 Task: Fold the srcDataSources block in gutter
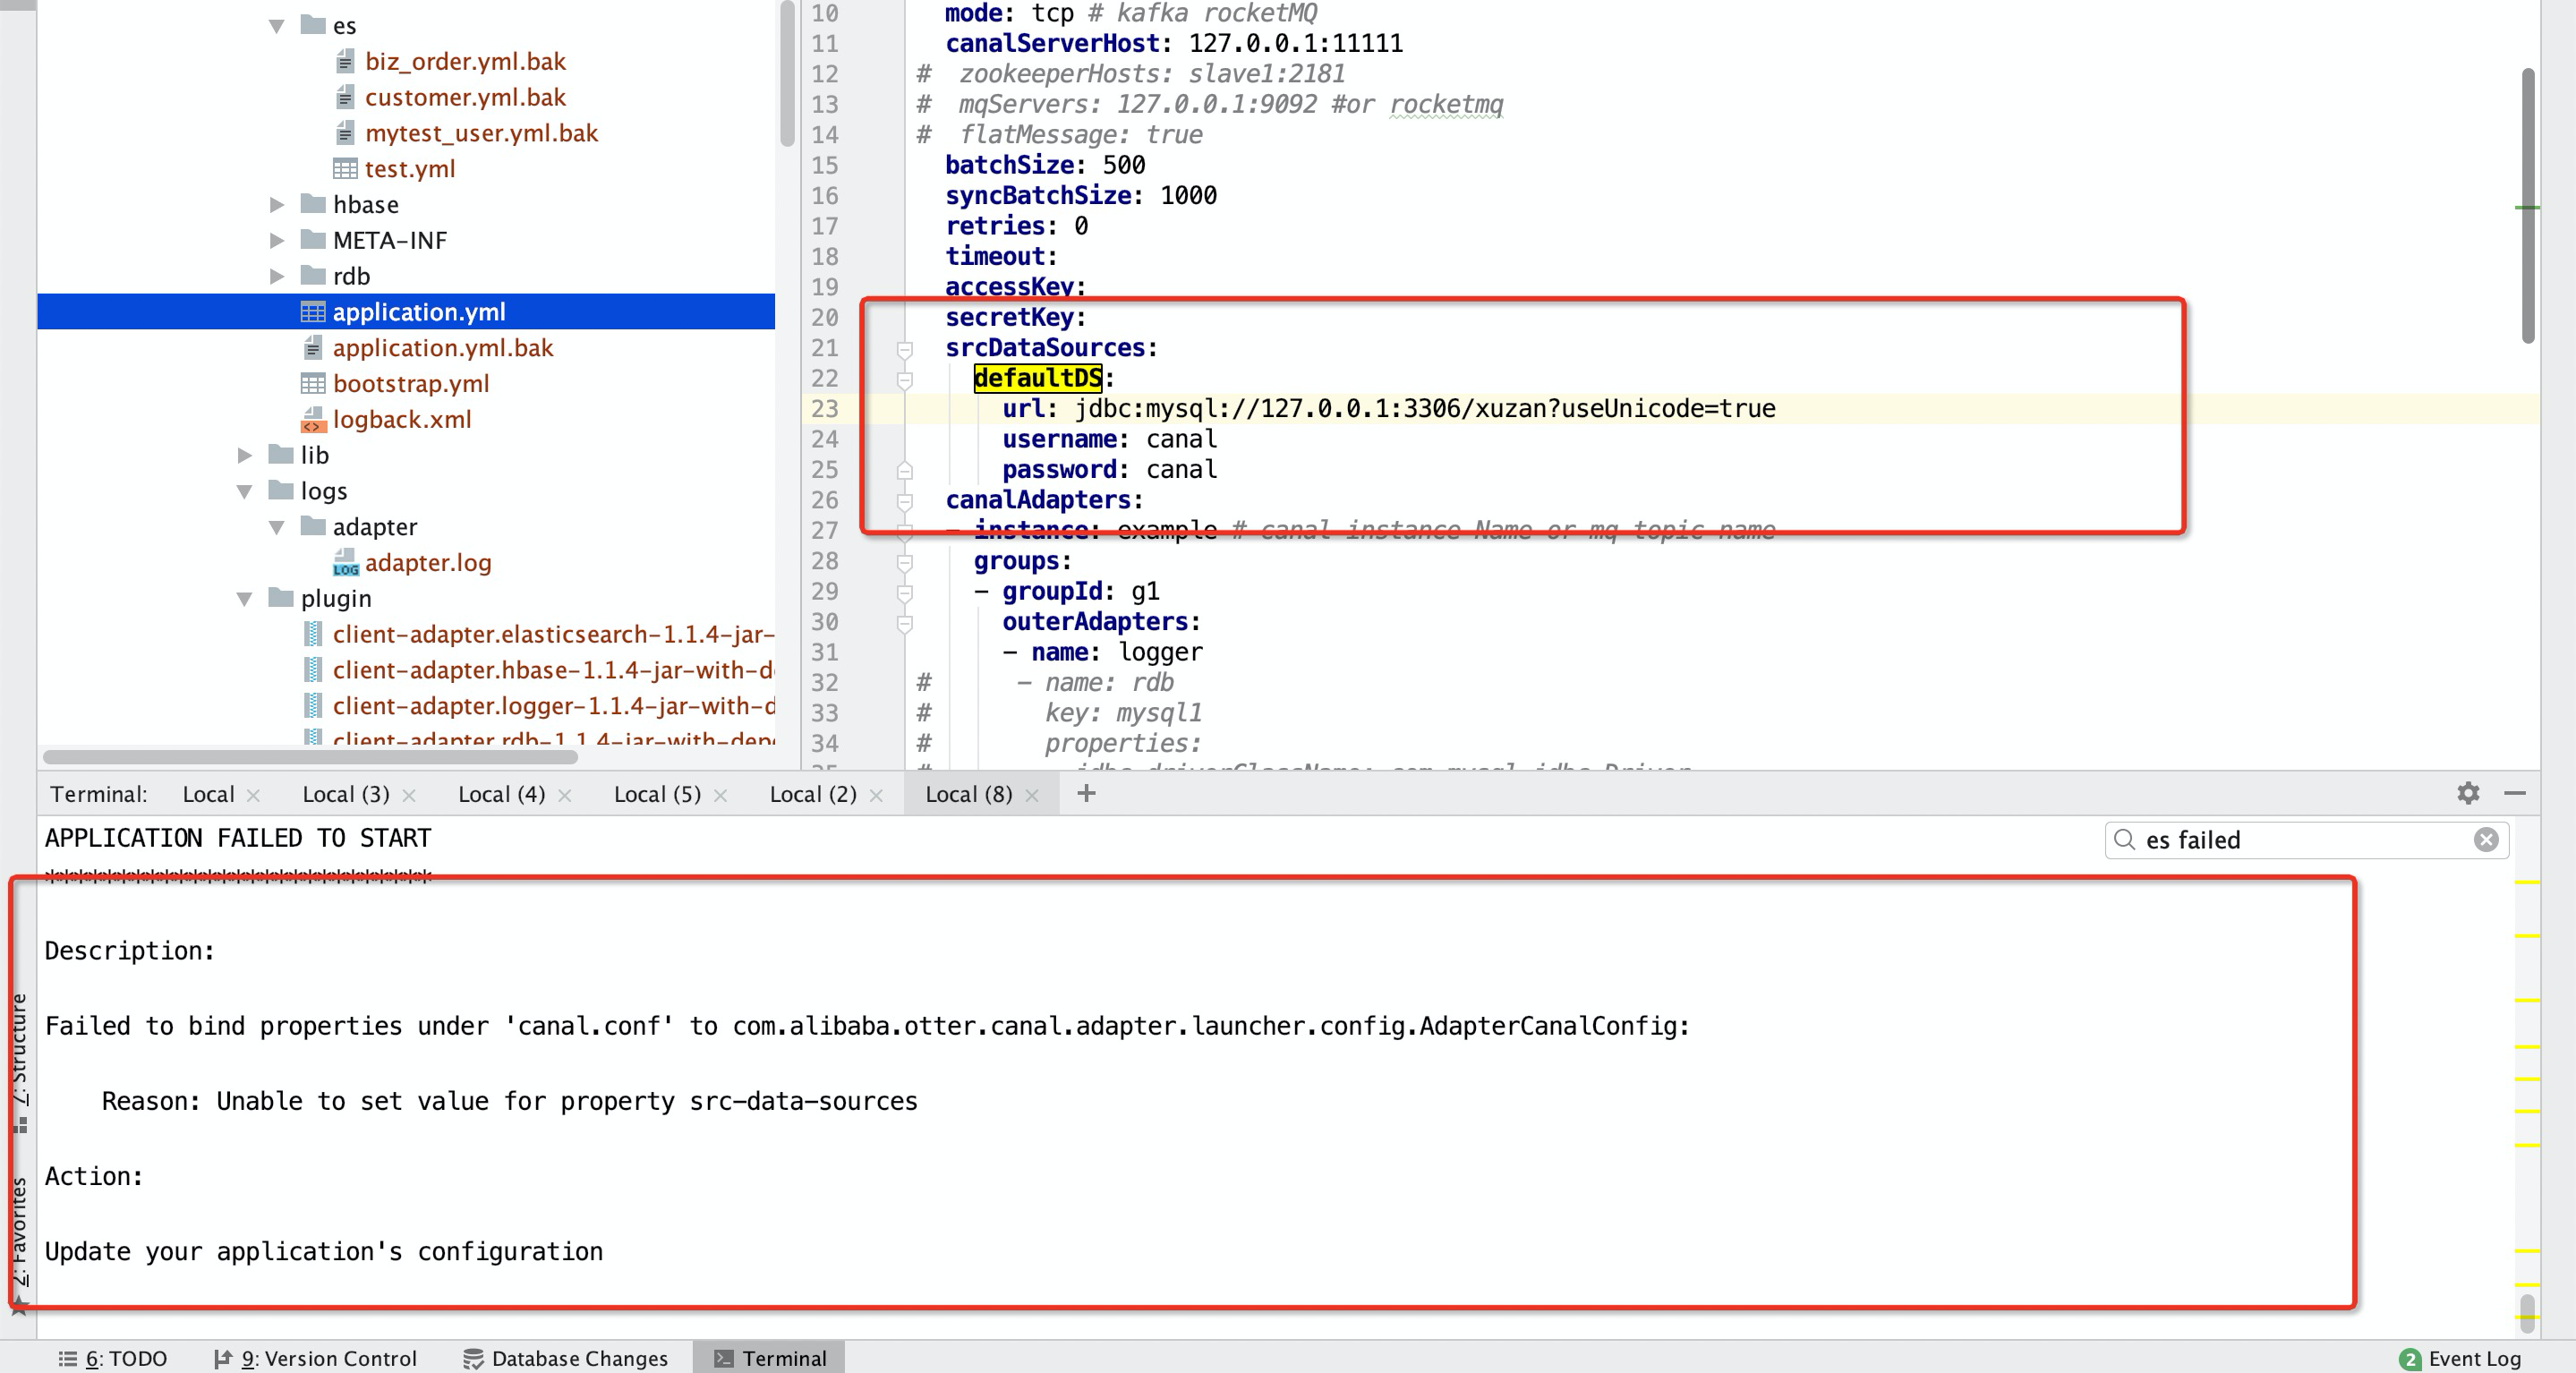[904, 349]
